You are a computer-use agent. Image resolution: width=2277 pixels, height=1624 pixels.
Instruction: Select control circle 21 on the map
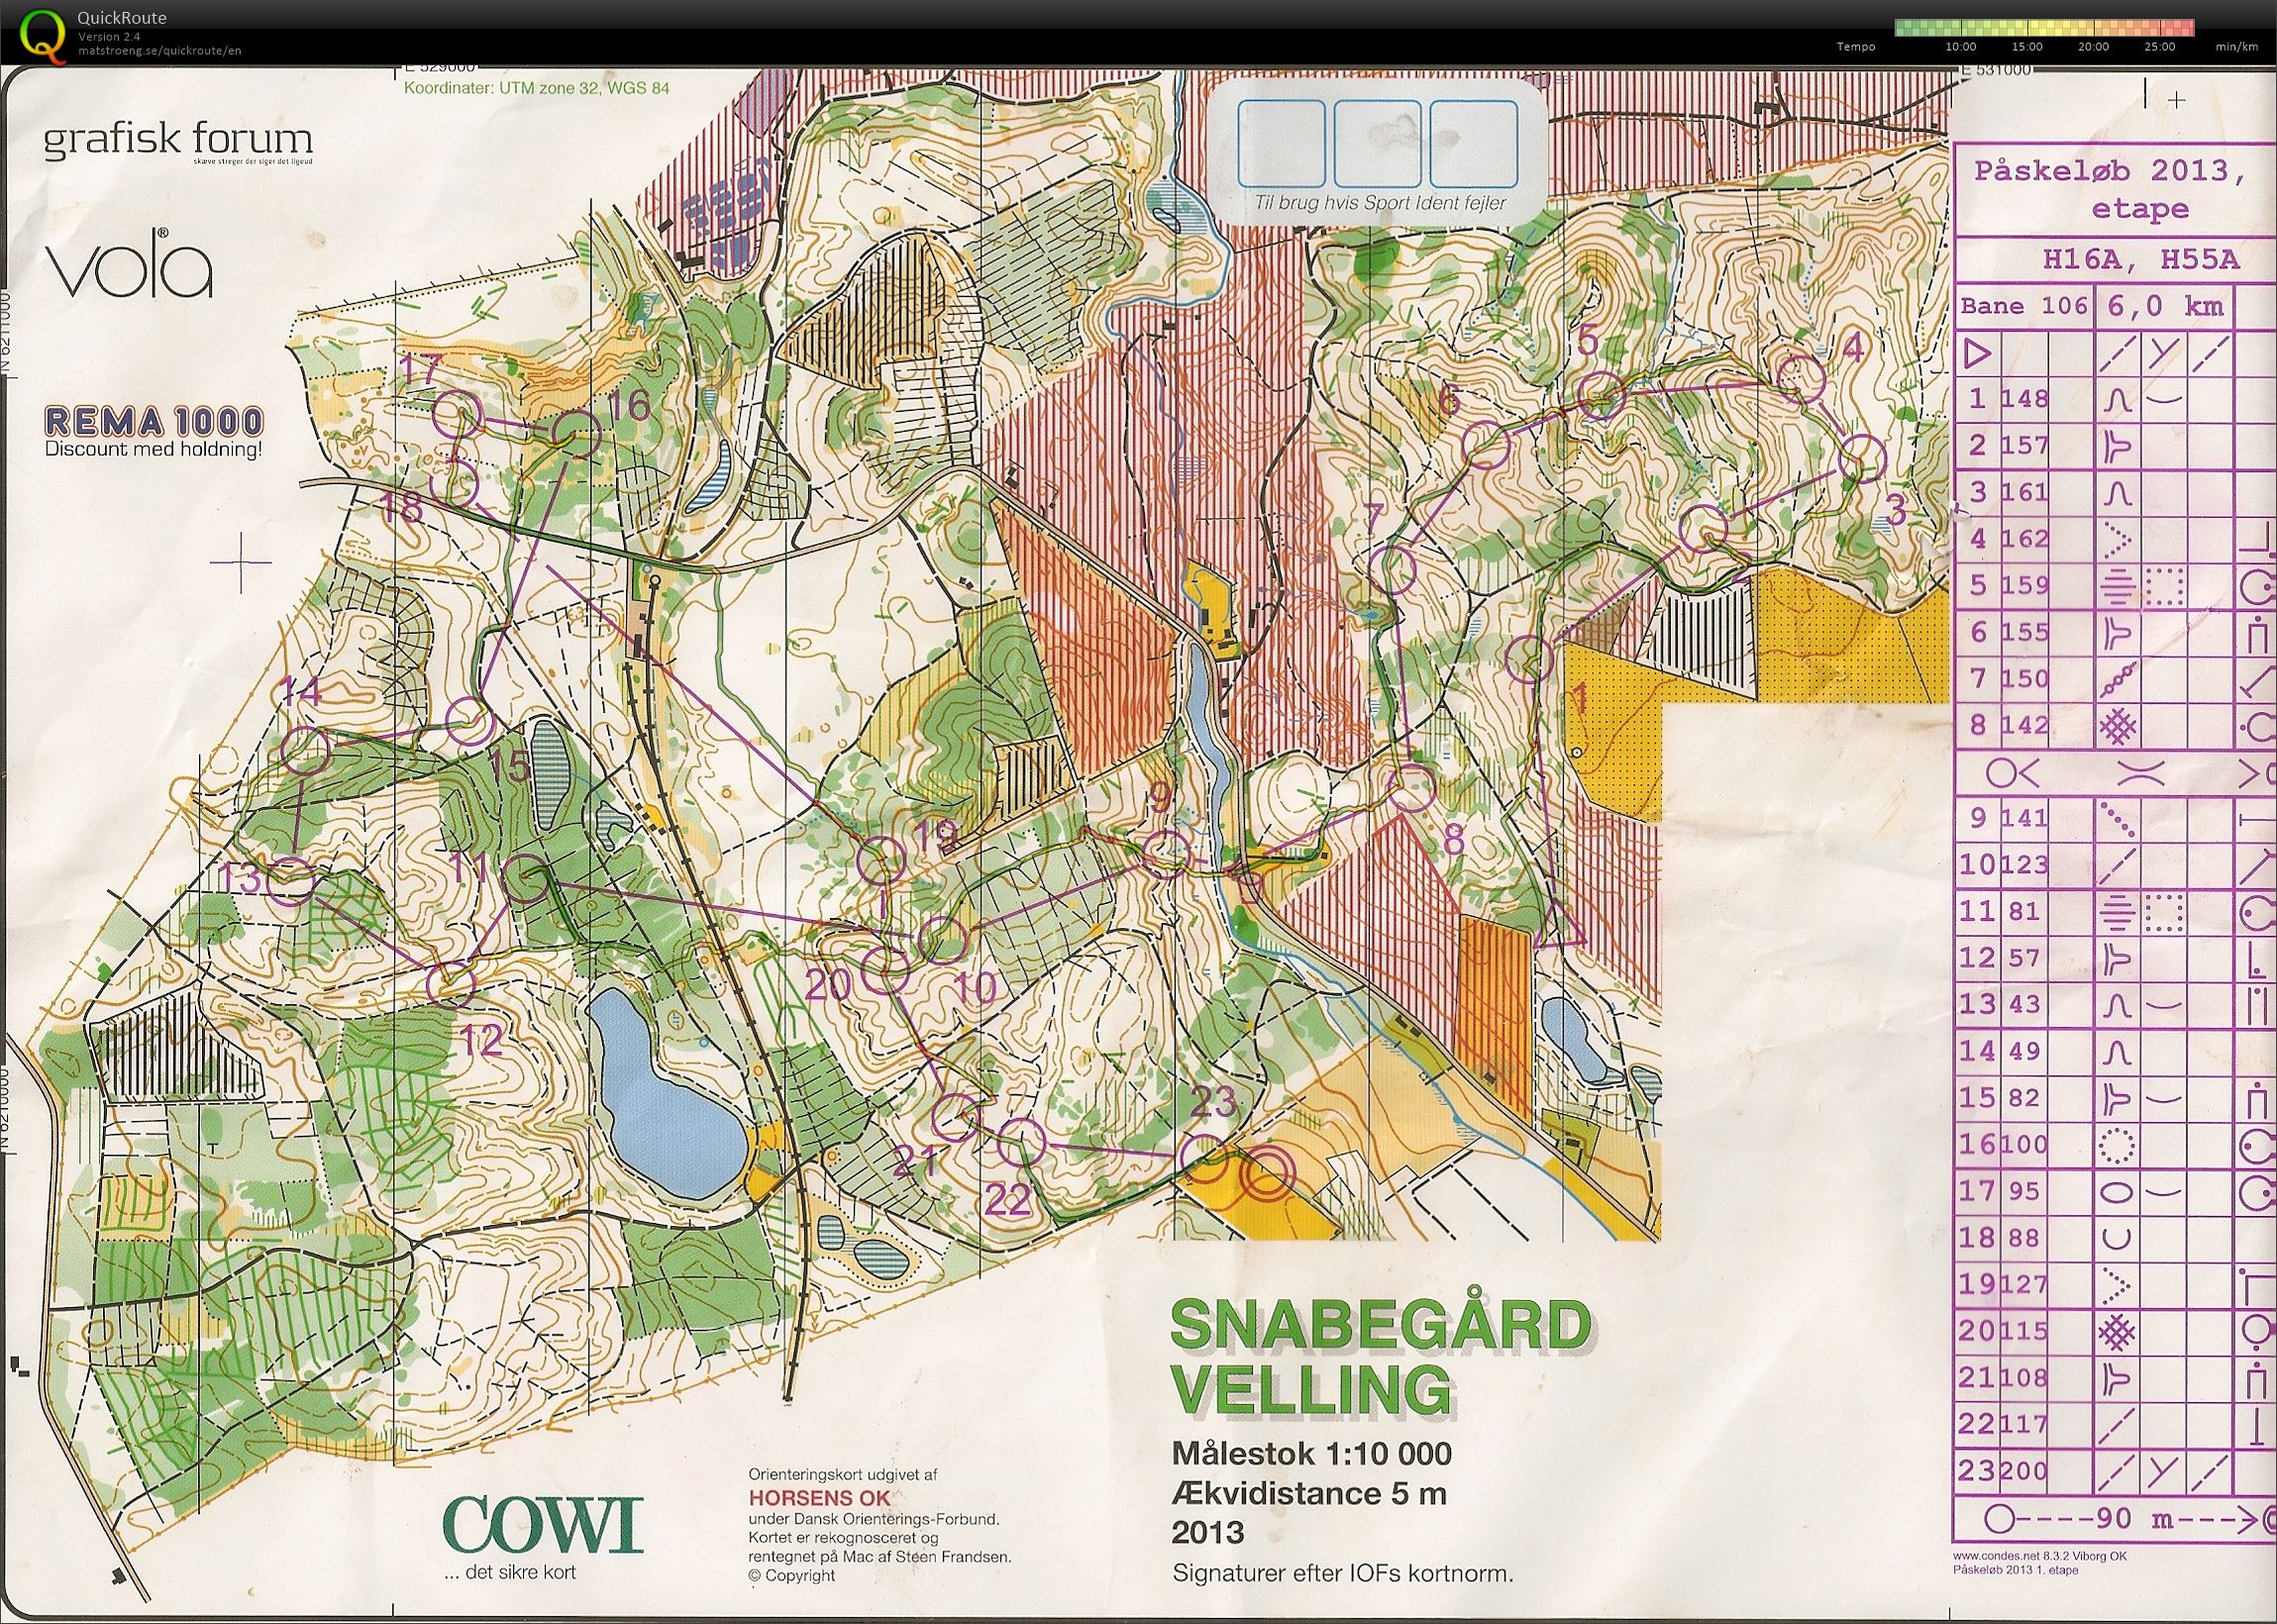955,1118
